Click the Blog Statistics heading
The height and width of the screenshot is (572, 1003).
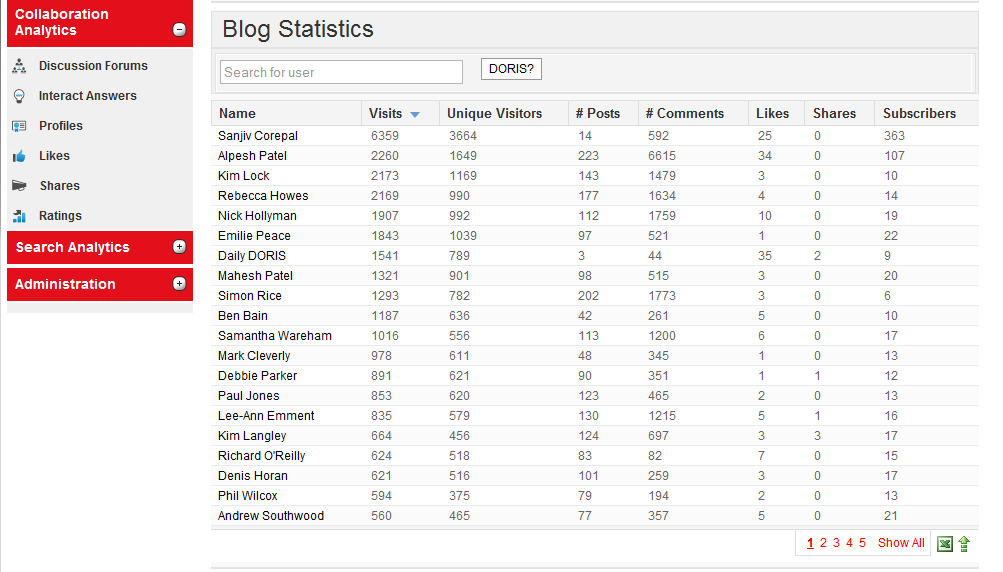coord(297,29)
